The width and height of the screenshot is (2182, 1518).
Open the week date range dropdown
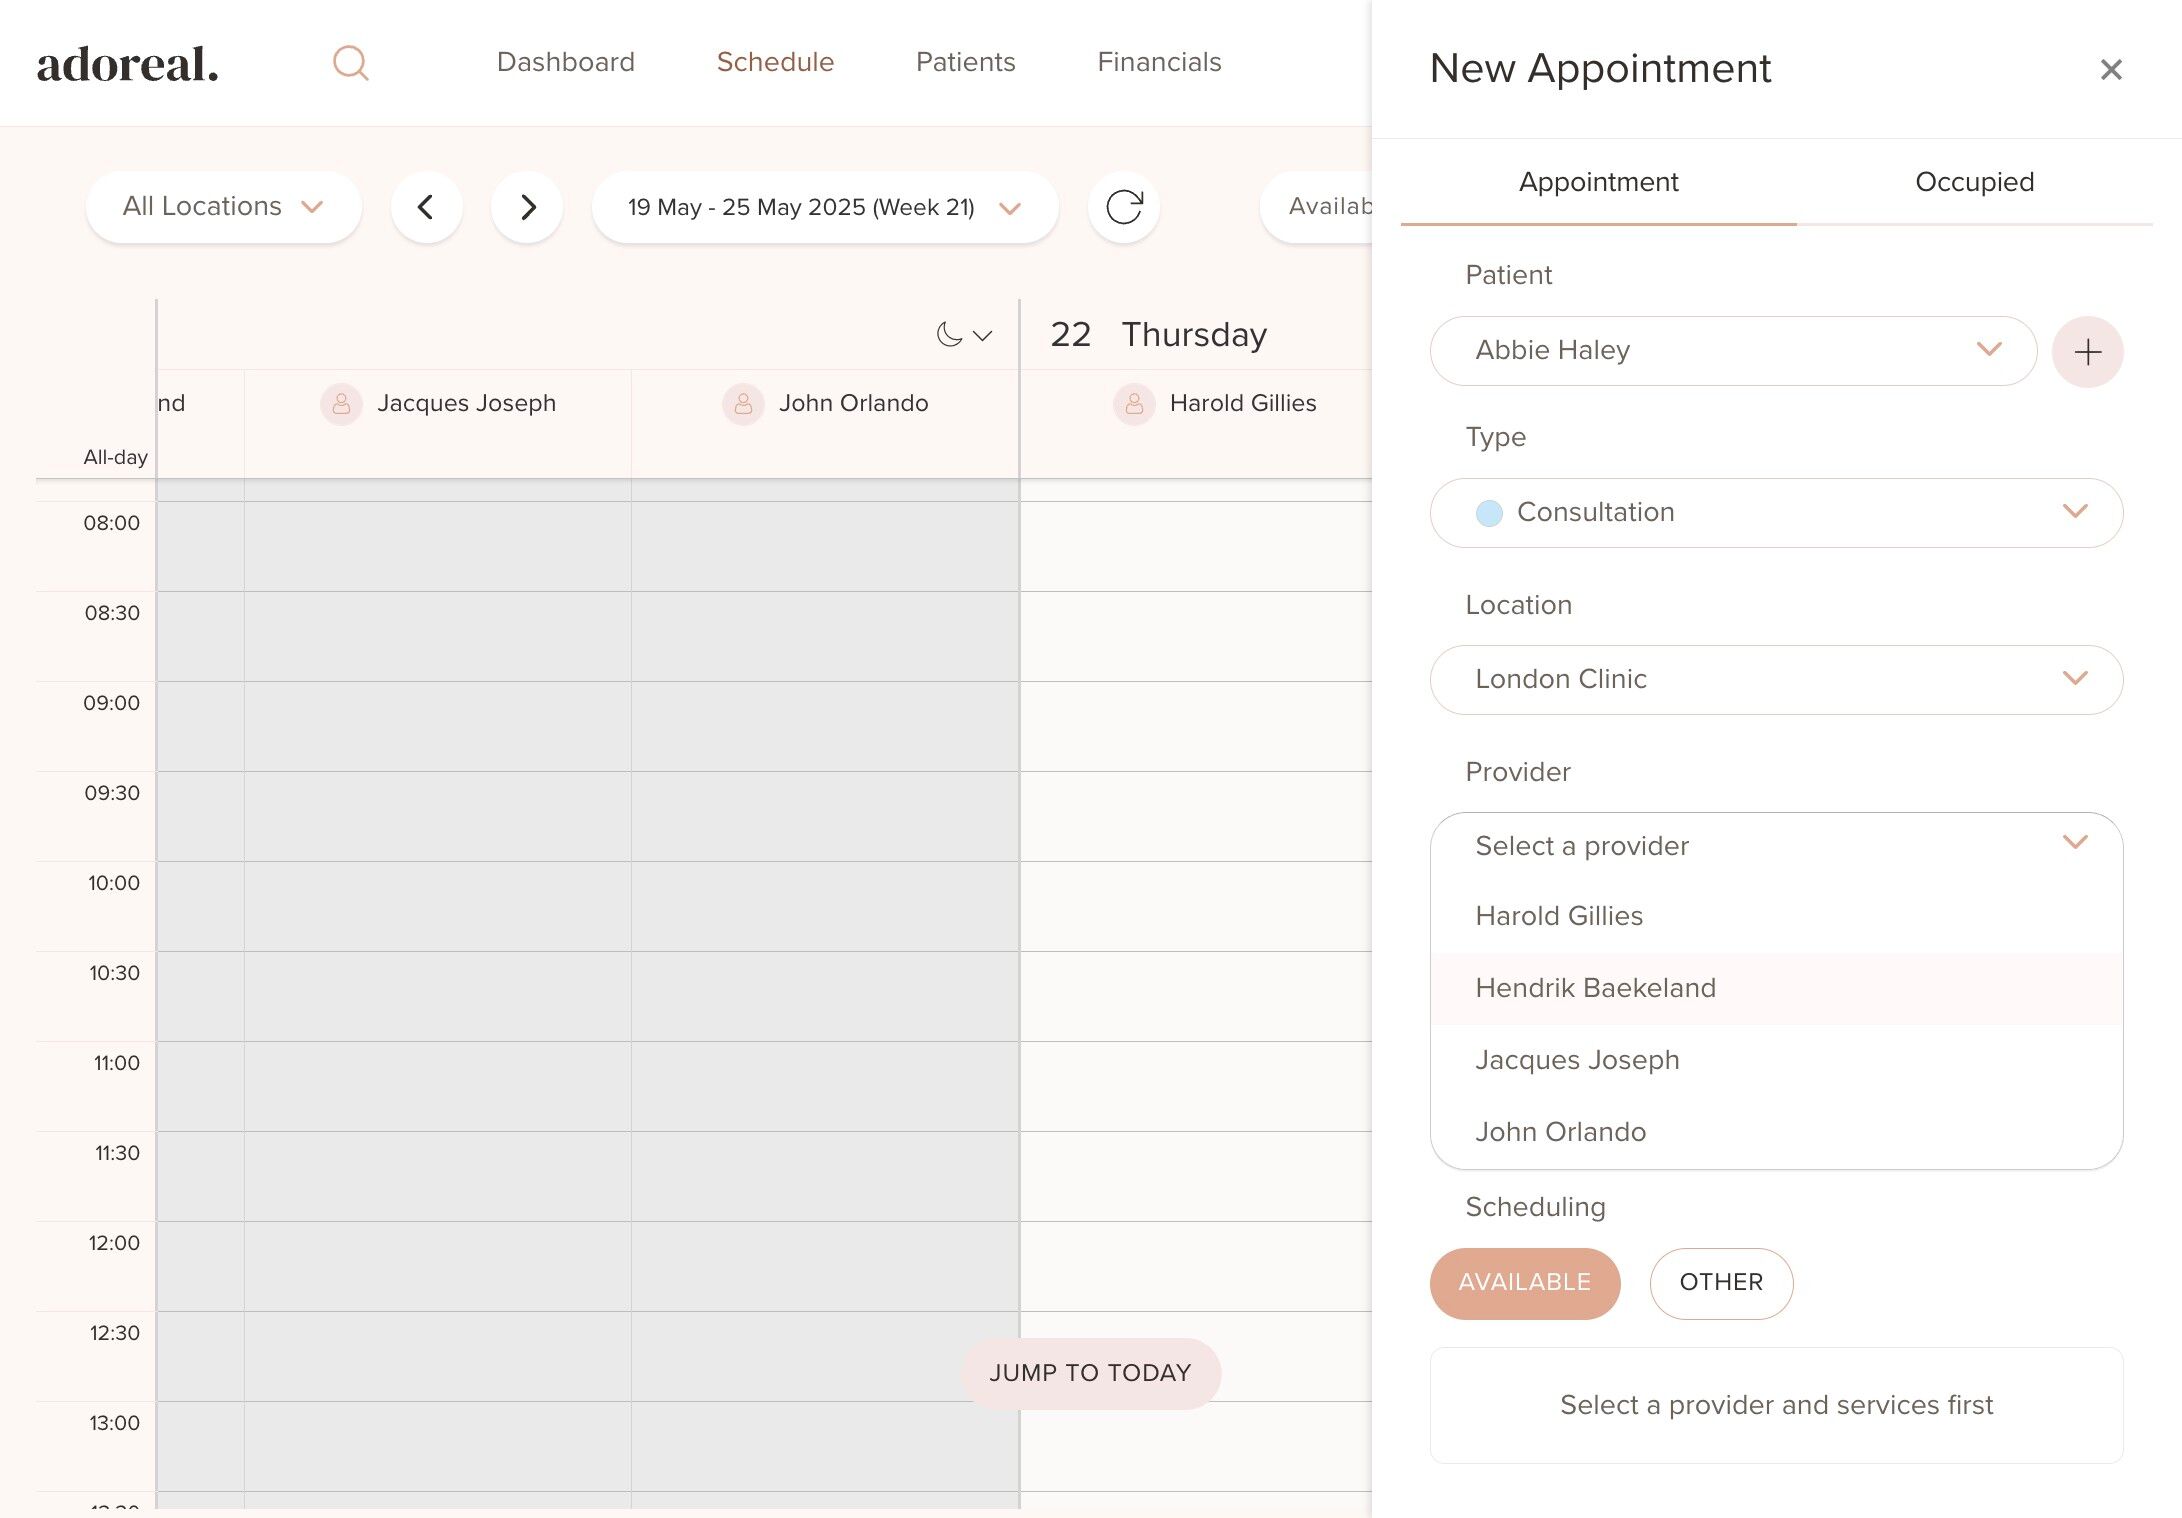coord(824,207)
